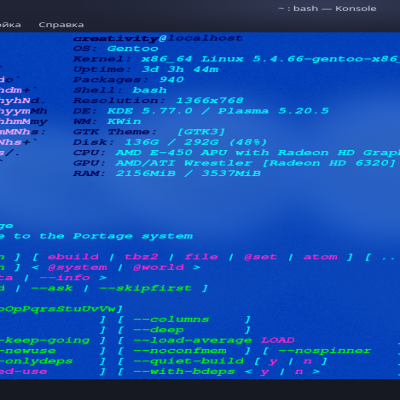Click the '--nospinner' option text

point(325,351)
